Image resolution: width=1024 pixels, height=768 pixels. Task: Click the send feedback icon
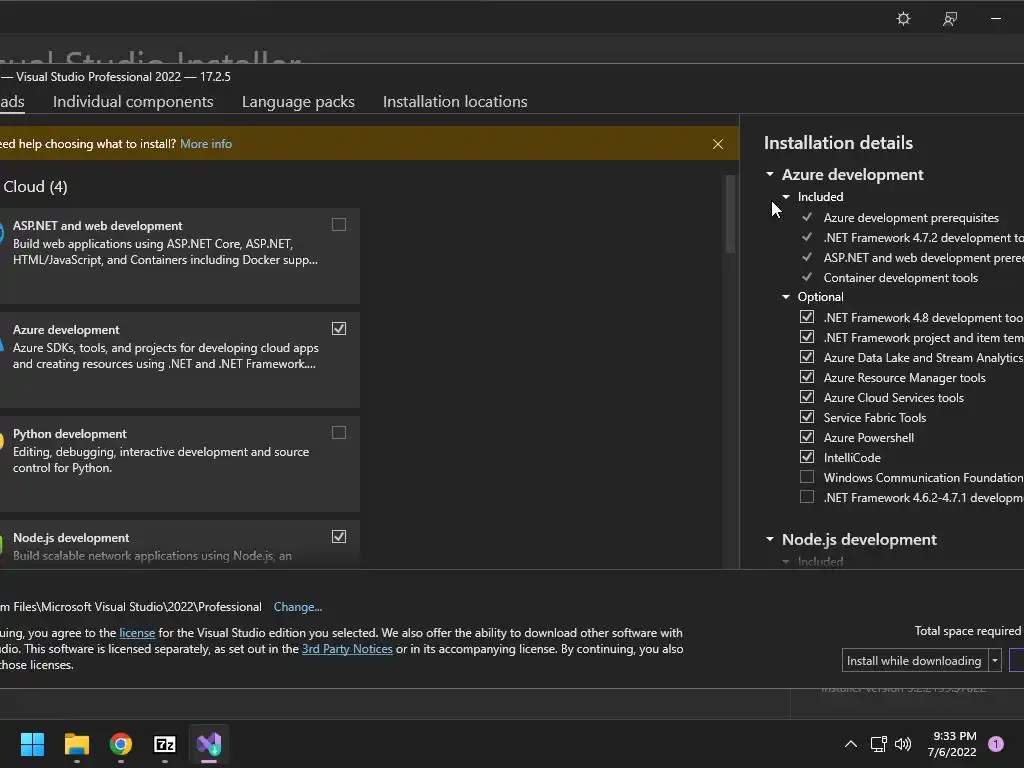pyautogui.click(x=950, y=18)
